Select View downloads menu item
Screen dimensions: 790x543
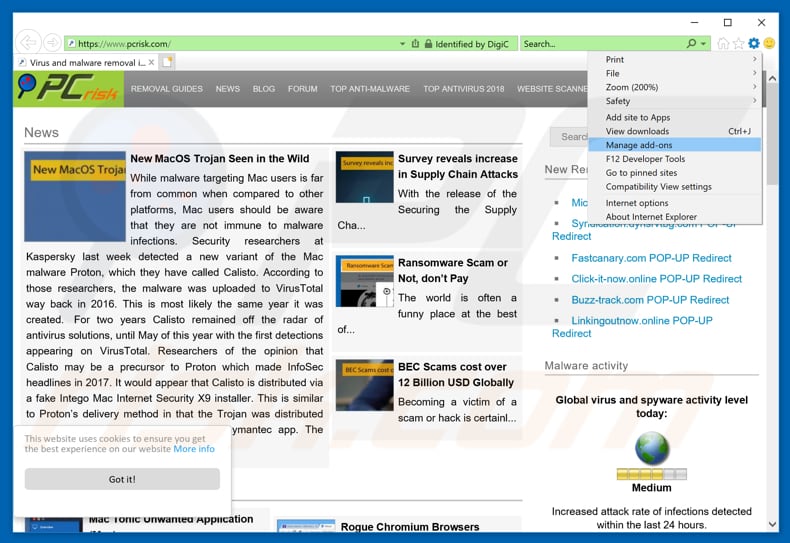coord(675,131)
